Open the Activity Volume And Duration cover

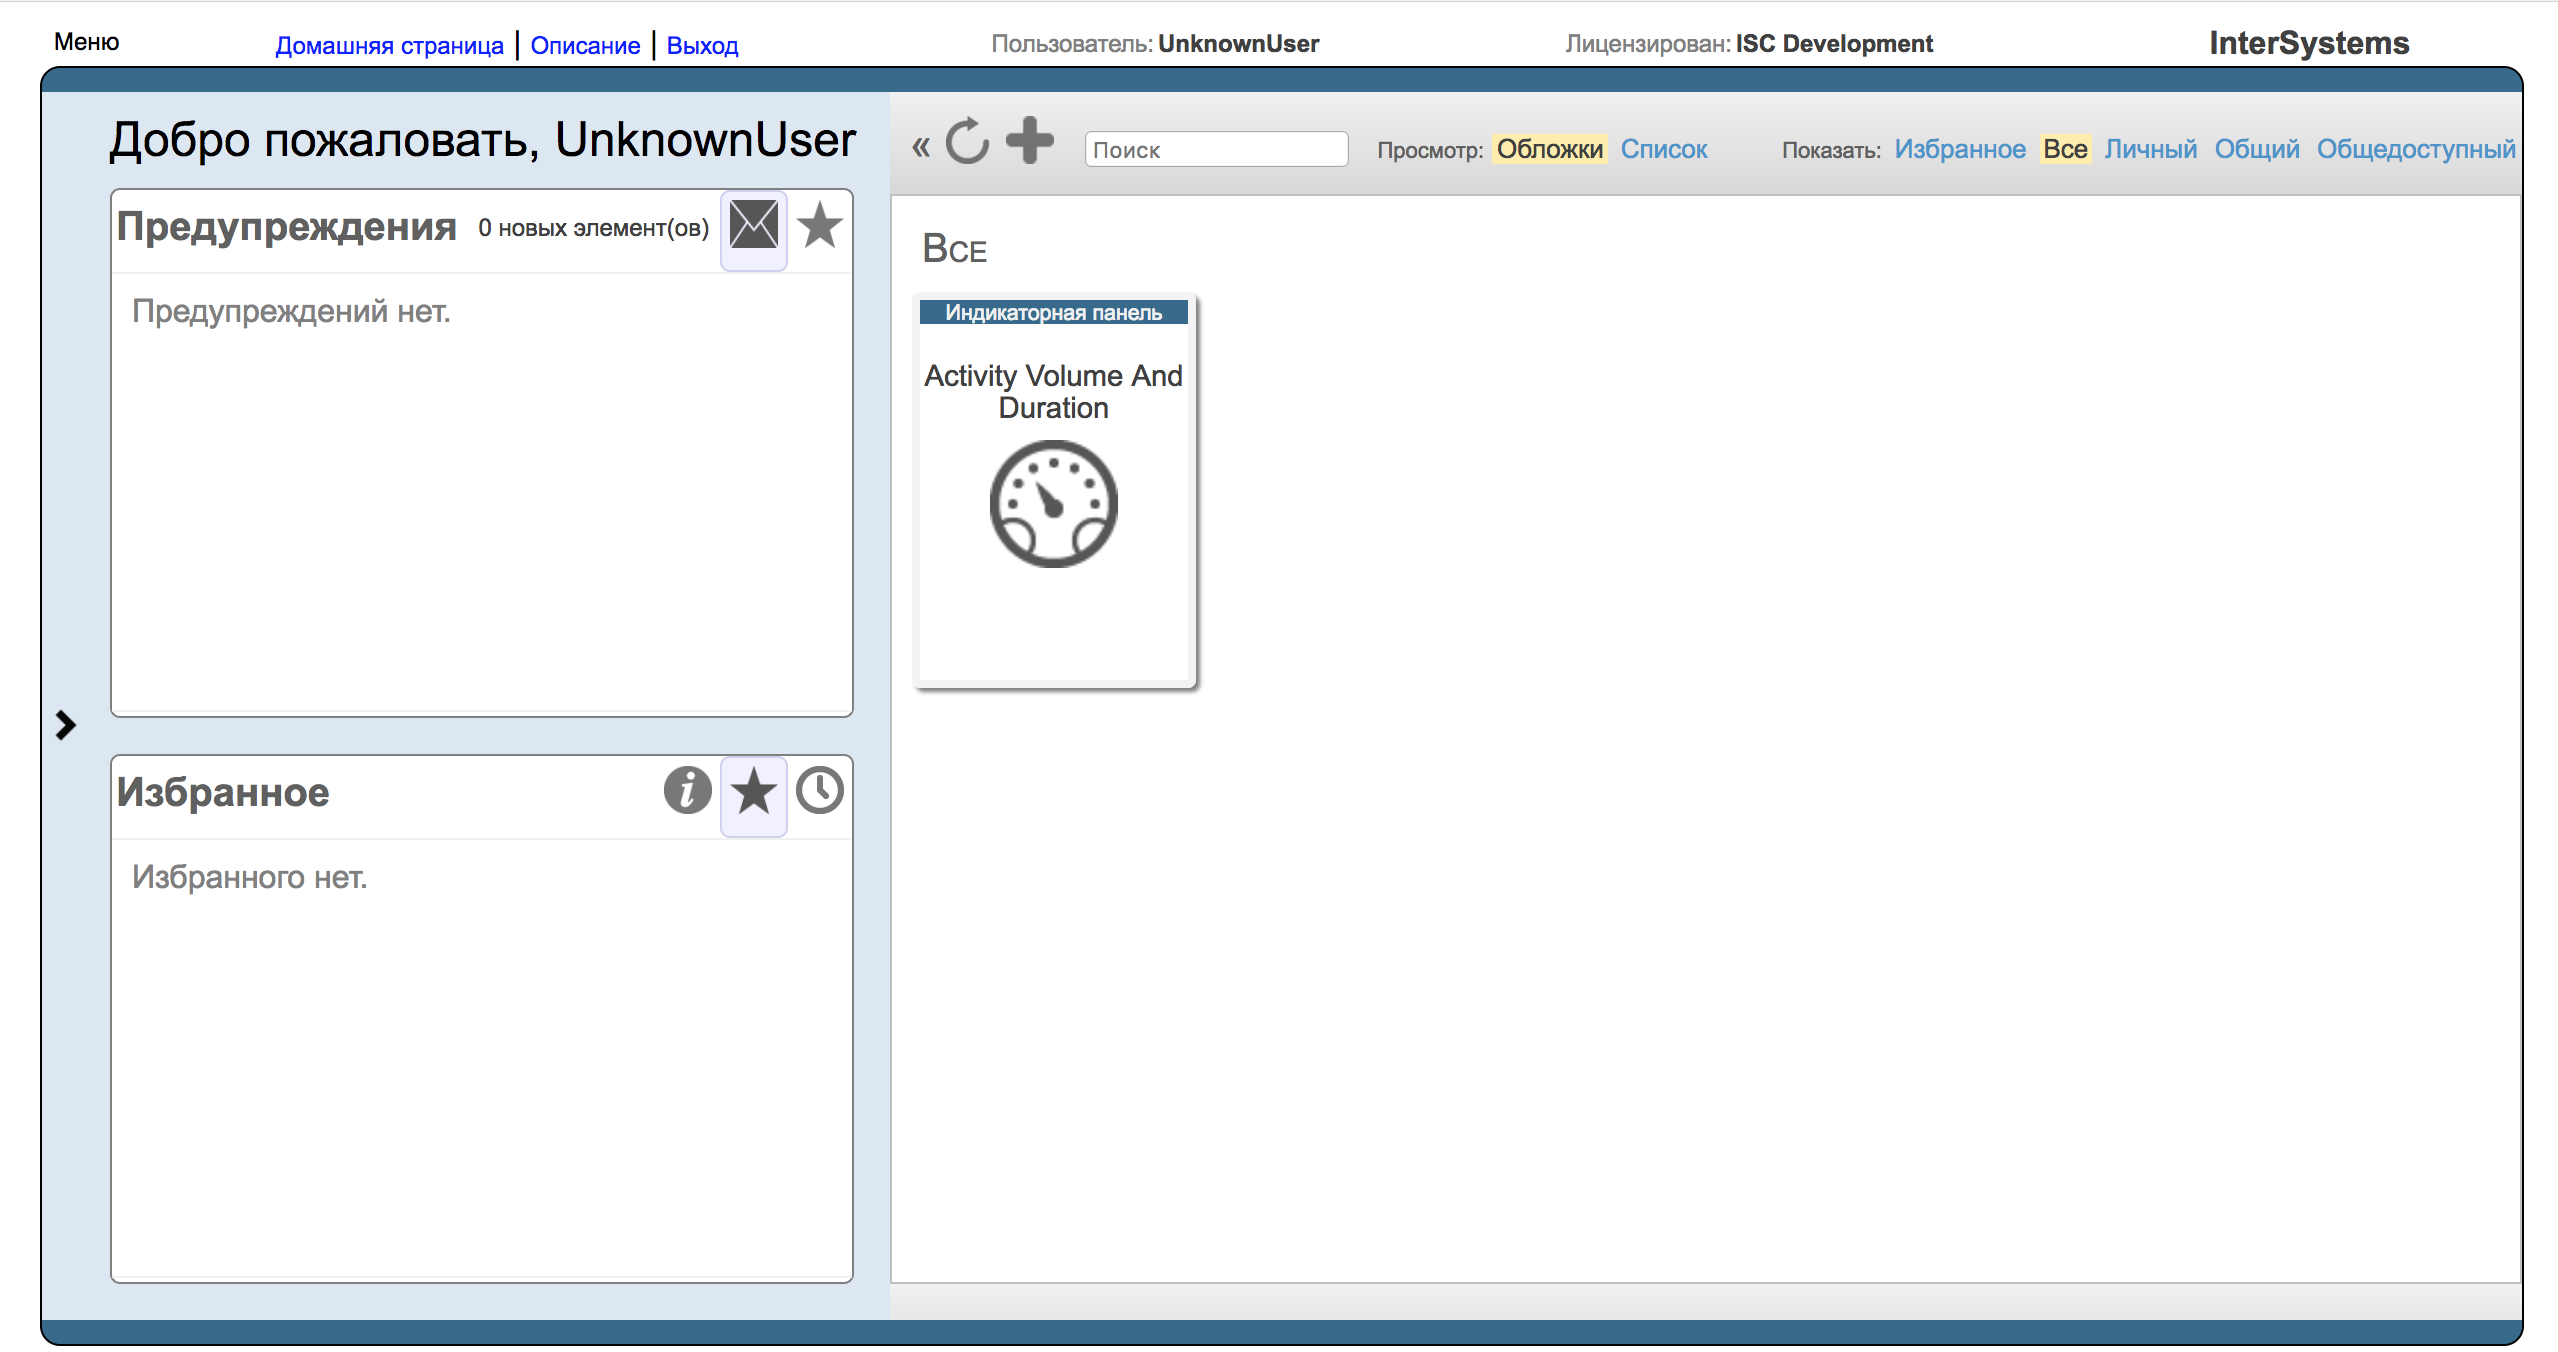(1053, 391)
